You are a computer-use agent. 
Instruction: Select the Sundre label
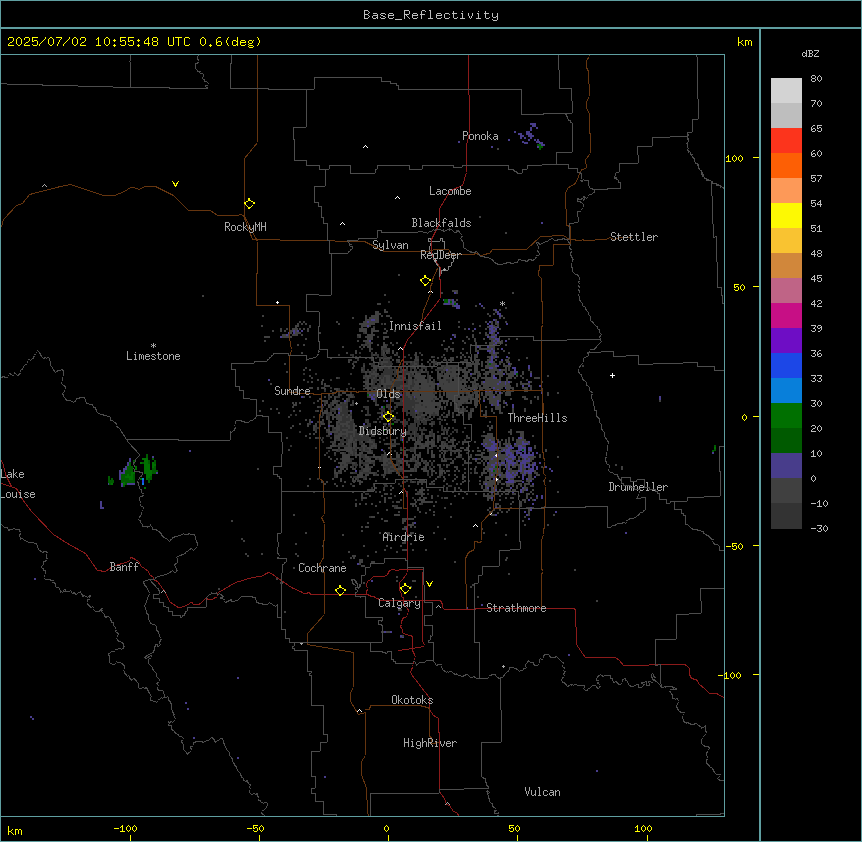tap(292, 391)
